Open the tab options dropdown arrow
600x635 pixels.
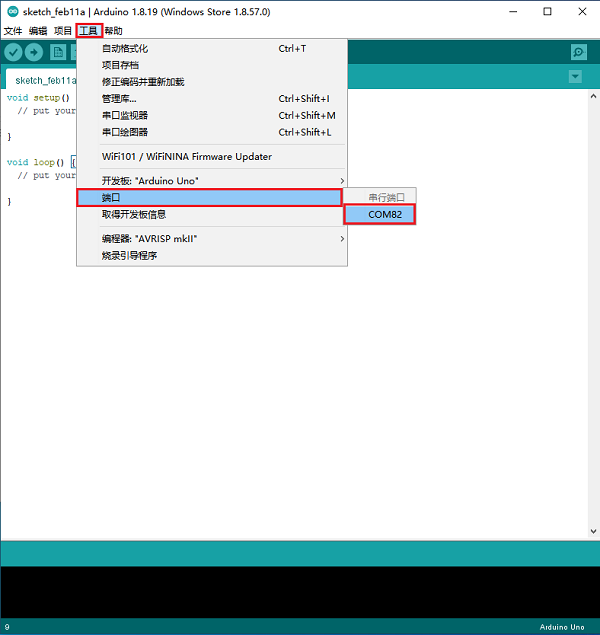[x=575, y=77]
